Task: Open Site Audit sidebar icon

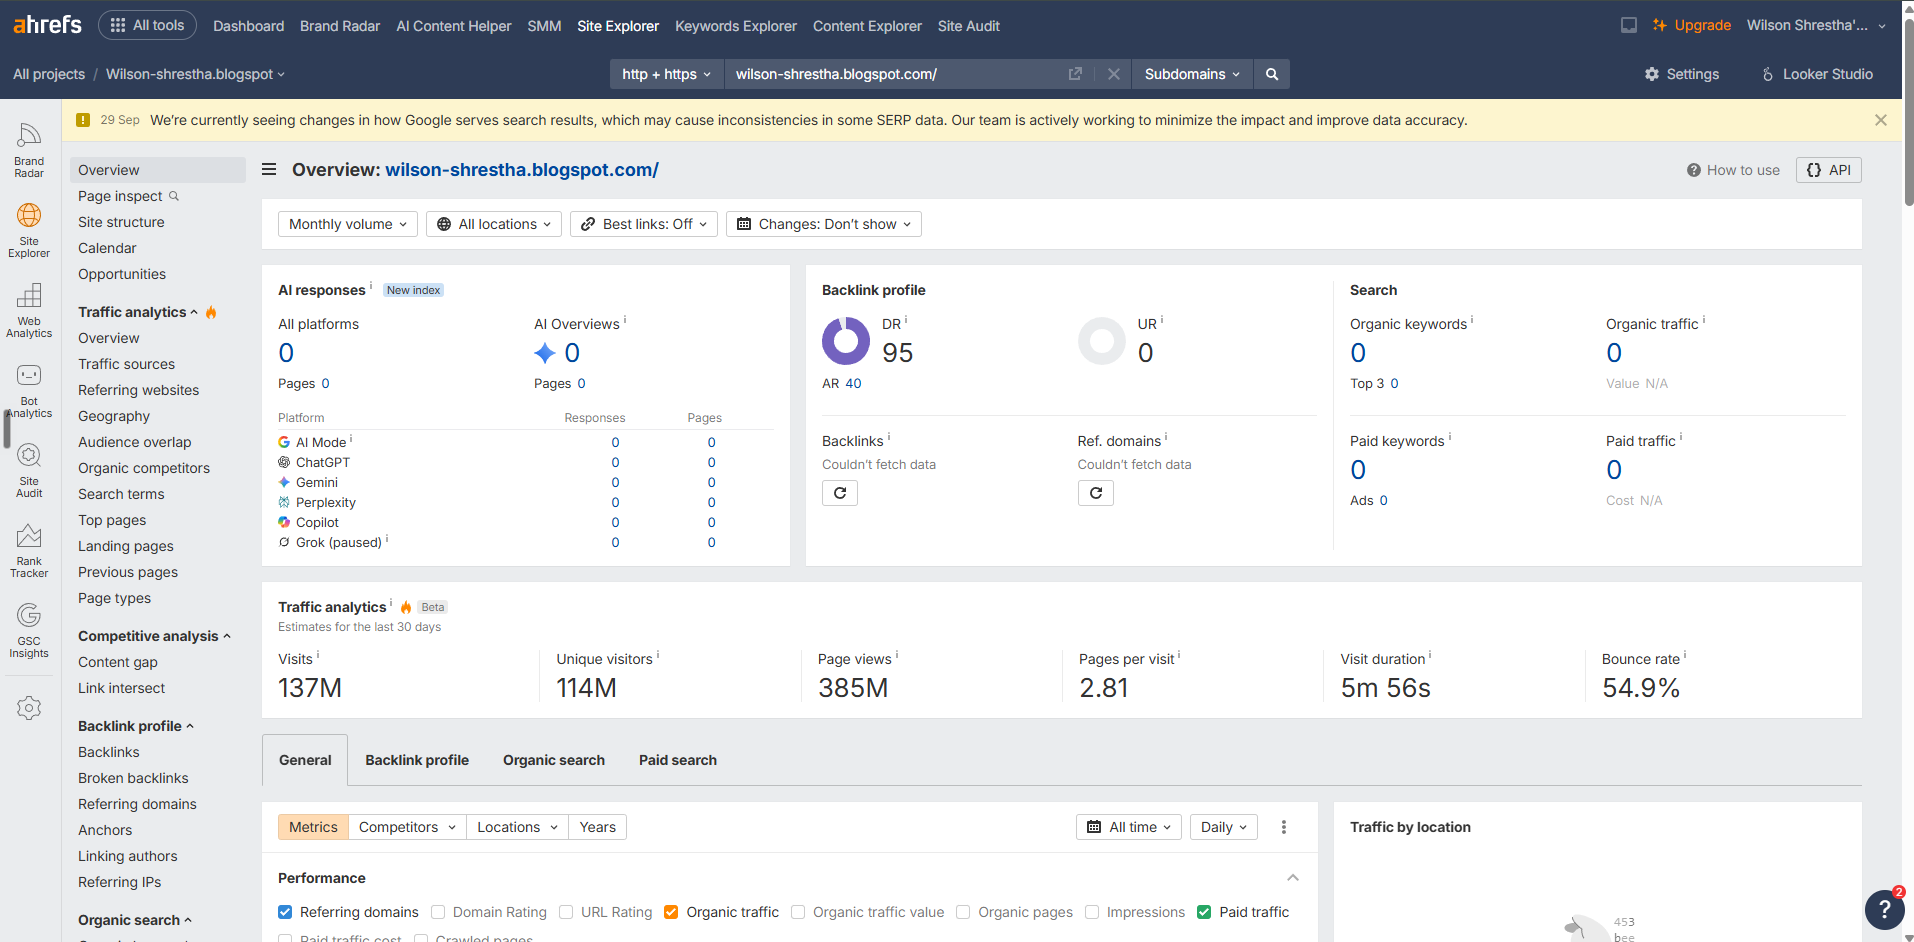Action: [x=29, y=470]
